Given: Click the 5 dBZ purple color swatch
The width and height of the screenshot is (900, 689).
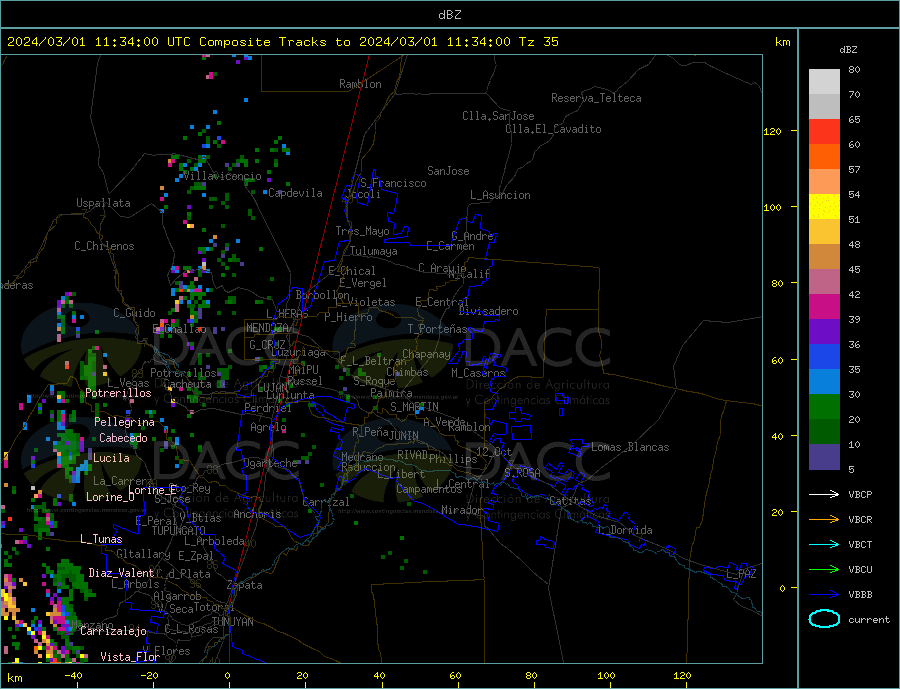Looking at the screenshot, I should 824,457.
